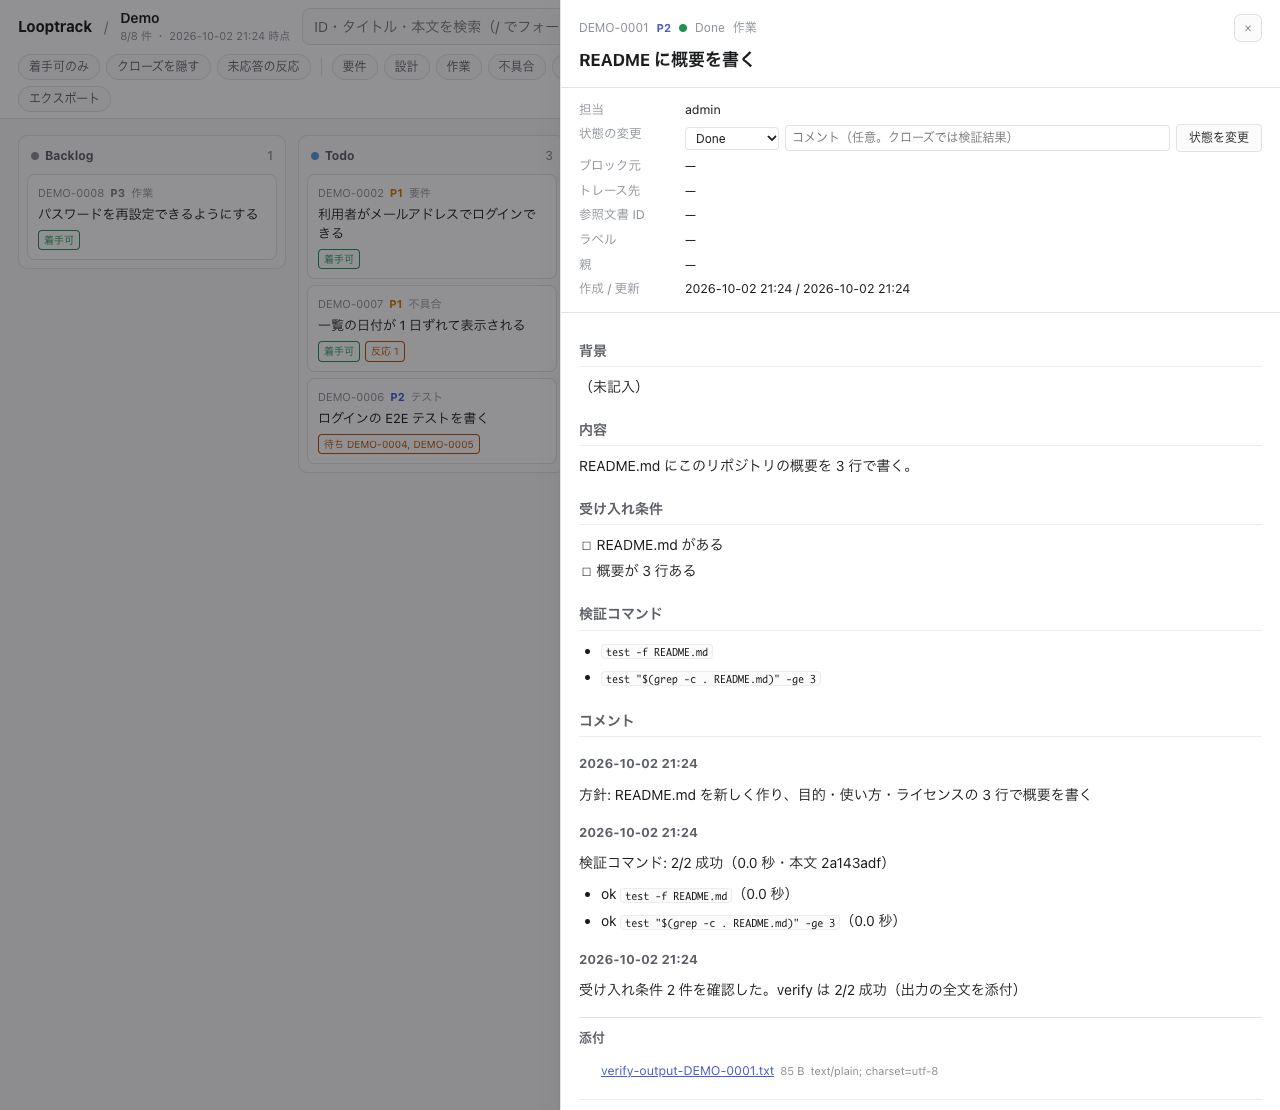The height and width of the screenshot is (1110, 1280).
Task: Click the Todo column header
Action: 432,156
